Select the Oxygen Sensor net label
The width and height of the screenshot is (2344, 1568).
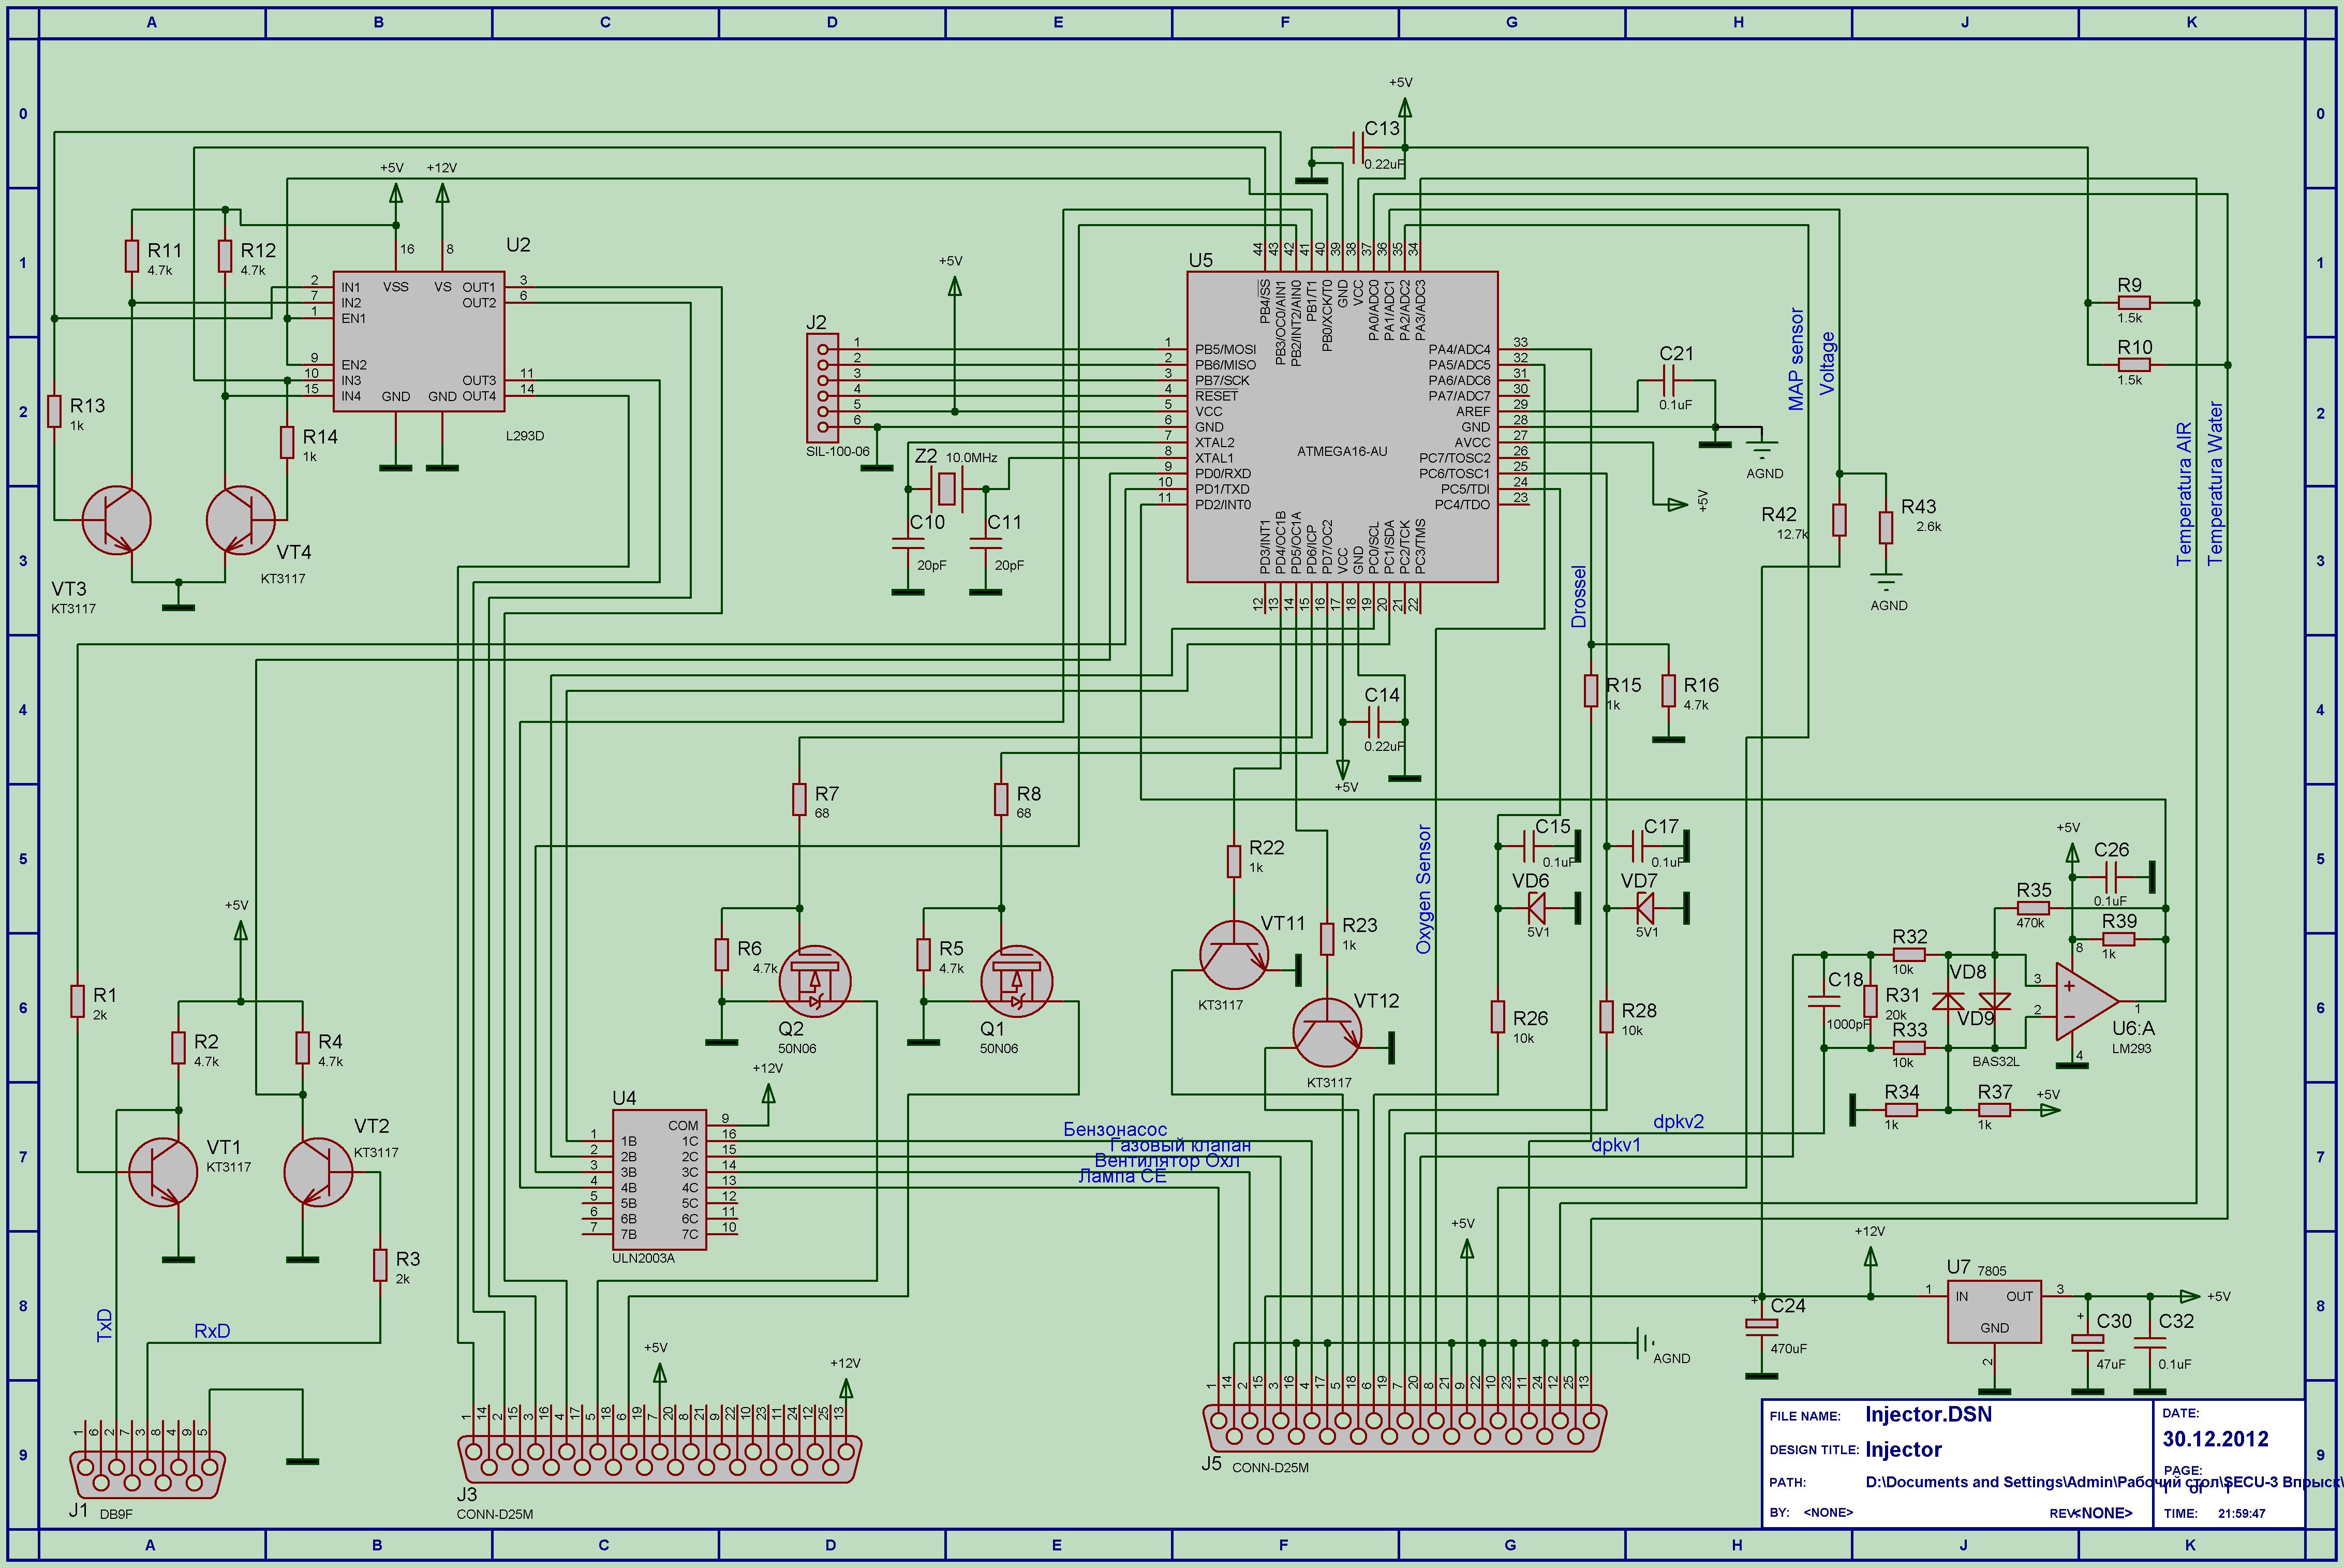(x=1424, y=888)
